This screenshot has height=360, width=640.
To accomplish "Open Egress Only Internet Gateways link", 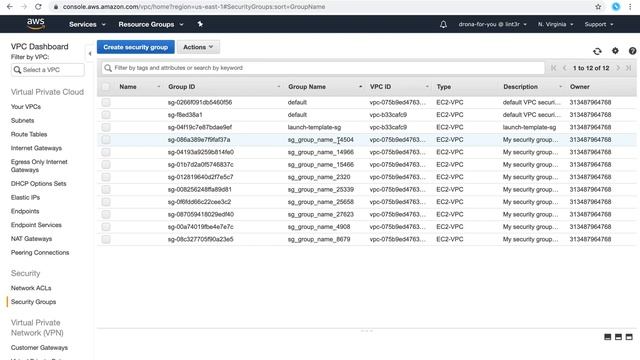I will [x=39, y=166].
